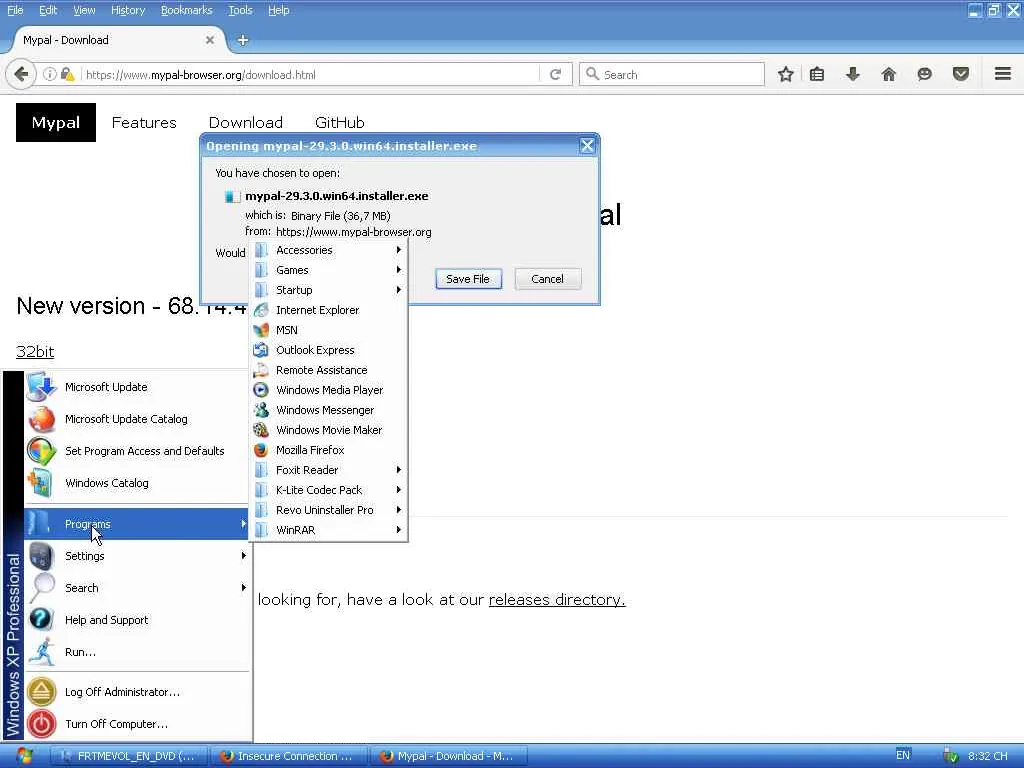This screenshot has height=768, width=1024.
Task: Follow the releases directory link
Action: pos(557,600)
